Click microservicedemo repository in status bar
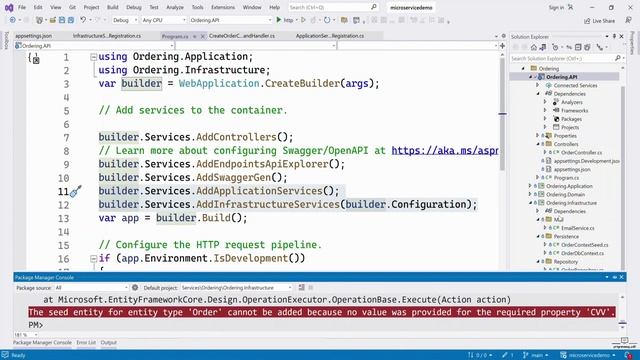 [x=588, y=356]
